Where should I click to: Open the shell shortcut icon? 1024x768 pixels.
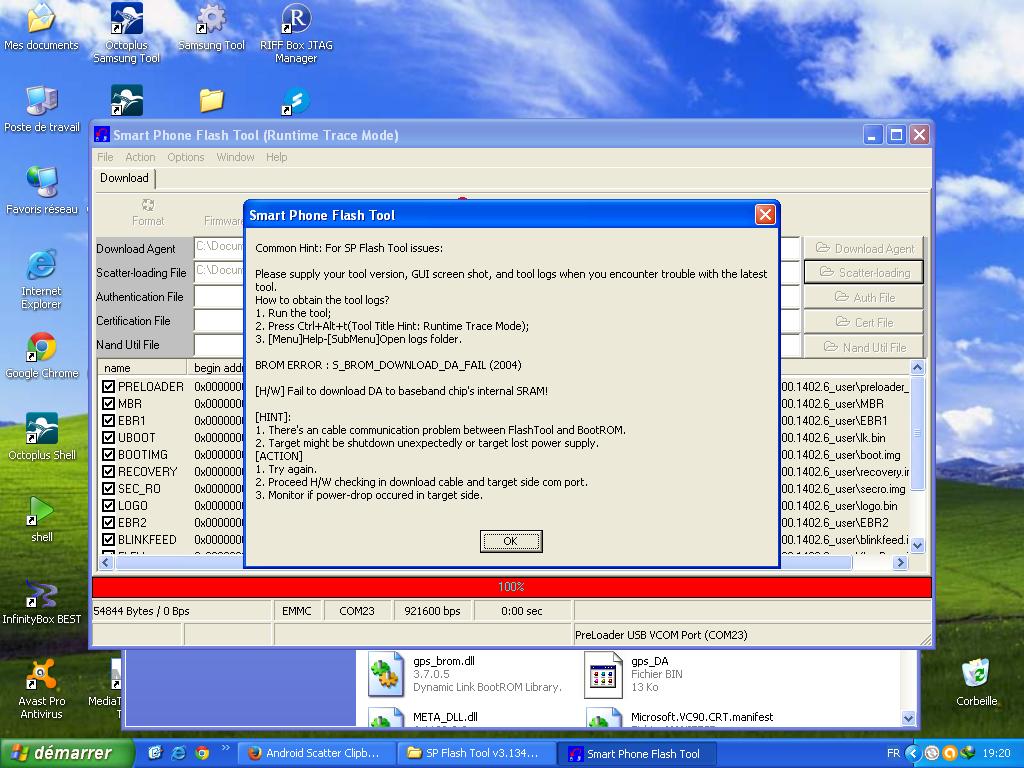click(41, 519)
